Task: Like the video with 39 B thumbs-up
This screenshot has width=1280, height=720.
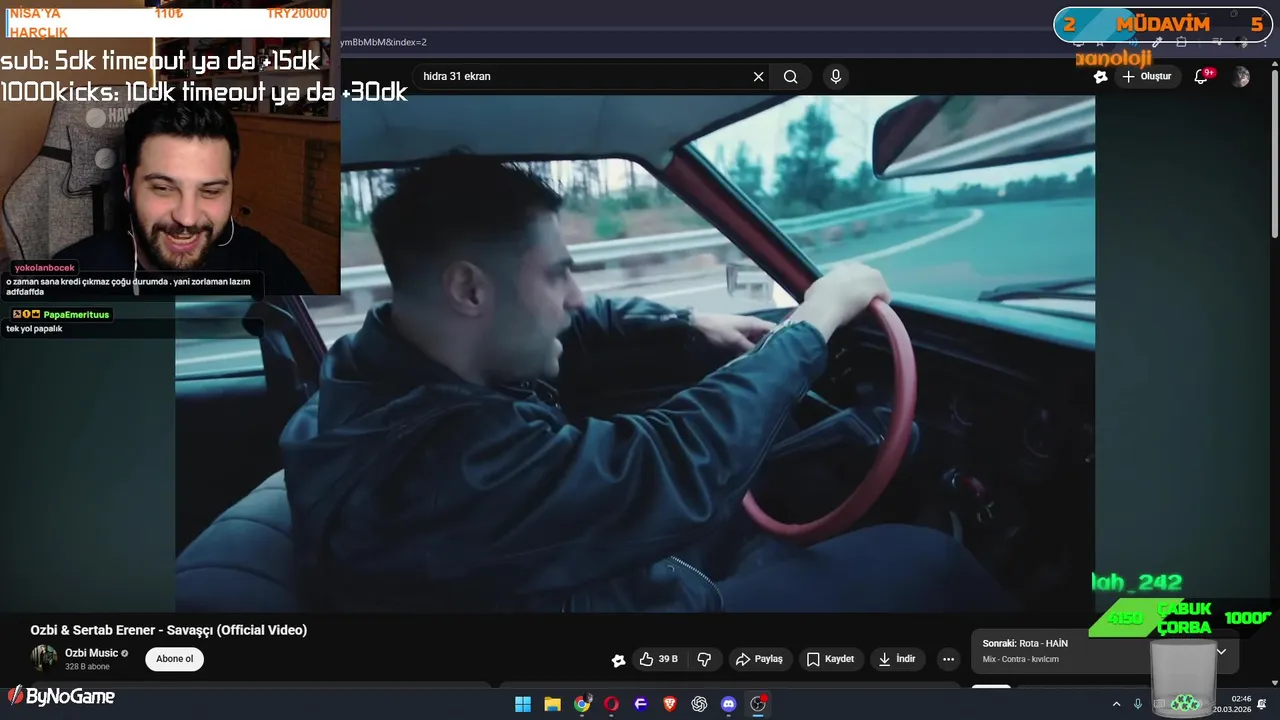Action: click(659, 659)
